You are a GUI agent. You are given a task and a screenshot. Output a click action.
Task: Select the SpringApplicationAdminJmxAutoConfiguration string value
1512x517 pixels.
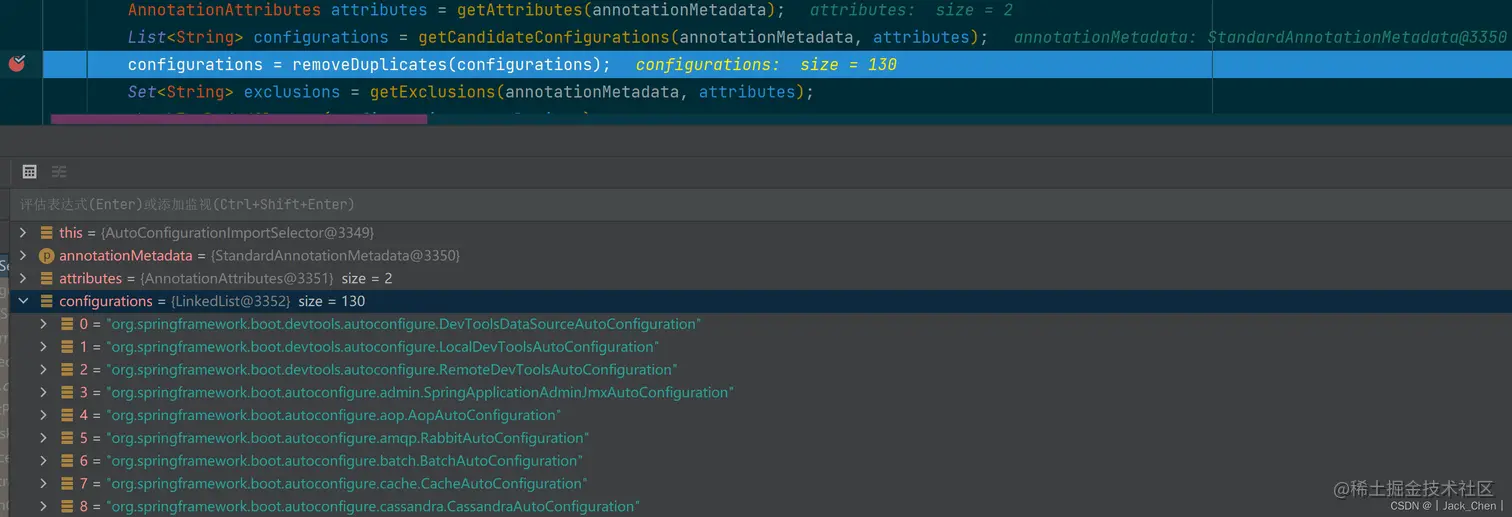[x=420, y=392]
